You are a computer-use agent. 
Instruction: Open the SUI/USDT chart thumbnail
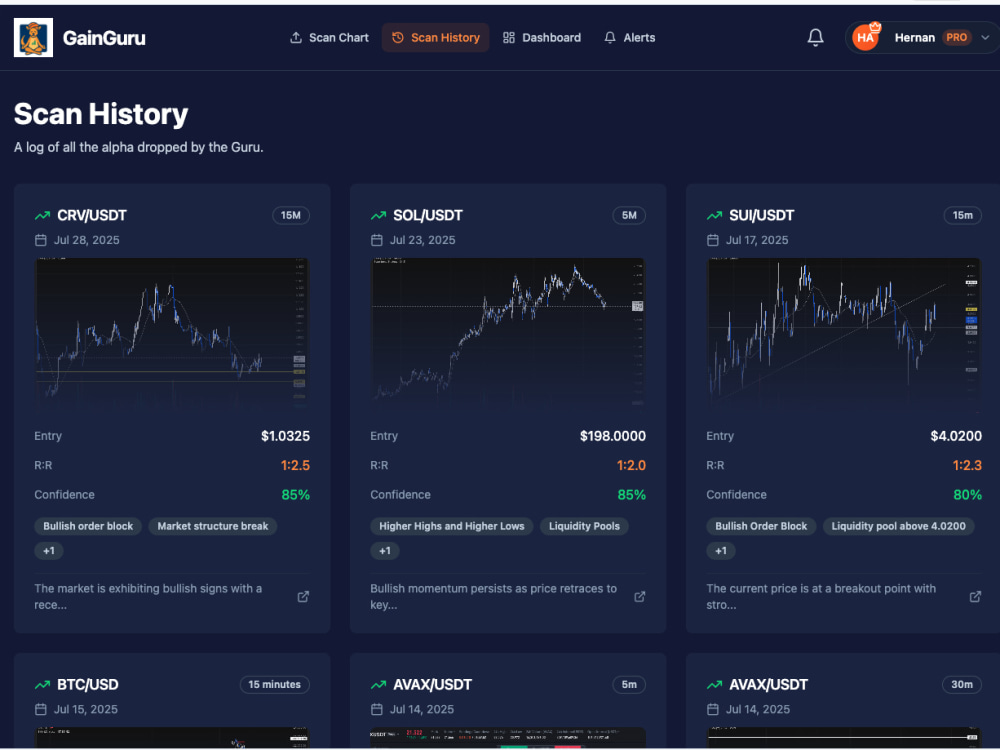tap(844, 334)
